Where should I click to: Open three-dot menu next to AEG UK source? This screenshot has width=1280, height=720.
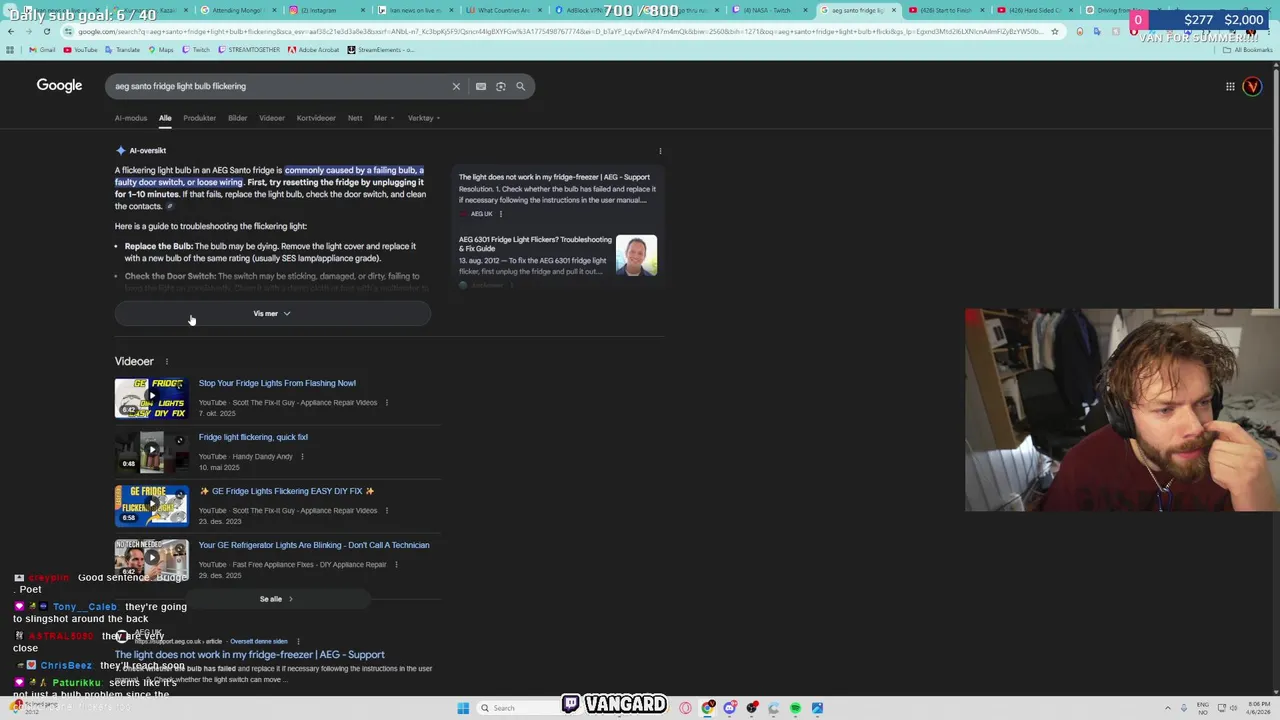[500, 214]
